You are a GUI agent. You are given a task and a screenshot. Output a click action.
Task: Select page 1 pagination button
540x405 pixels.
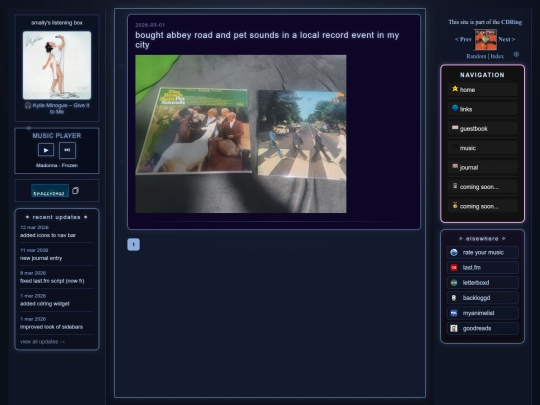(x=134, y=245)
